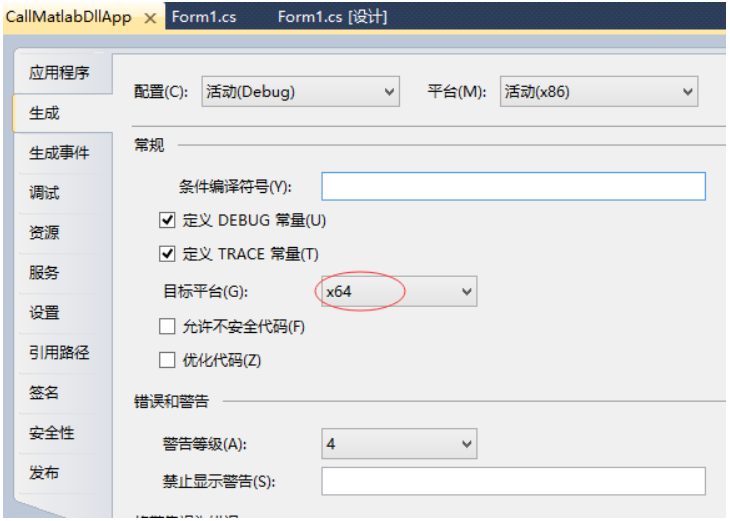Screen dimensions: 730x521
Task: Click the 警告等级(A): label
Action: coord(204,444)
